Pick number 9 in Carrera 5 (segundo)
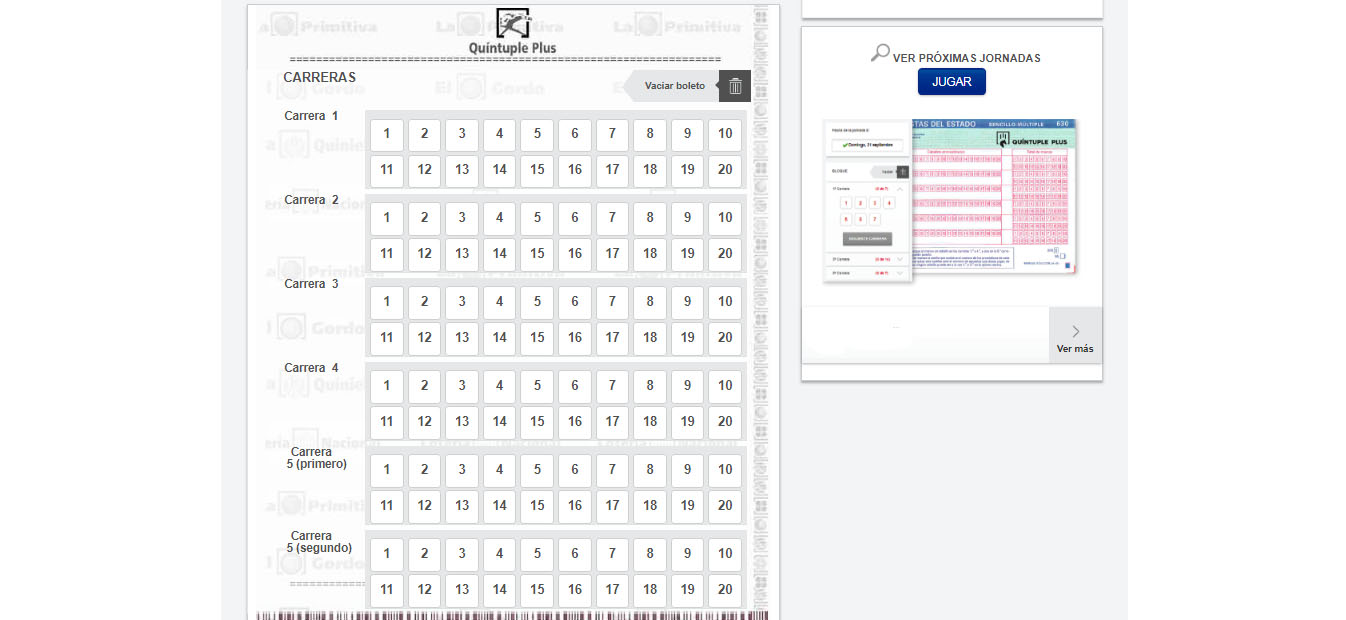 click(x=687, y=555)
